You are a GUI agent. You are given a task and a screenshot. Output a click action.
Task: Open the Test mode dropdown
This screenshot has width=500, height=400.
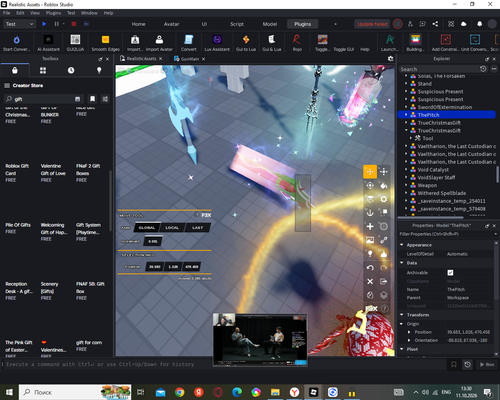[19, 24]
